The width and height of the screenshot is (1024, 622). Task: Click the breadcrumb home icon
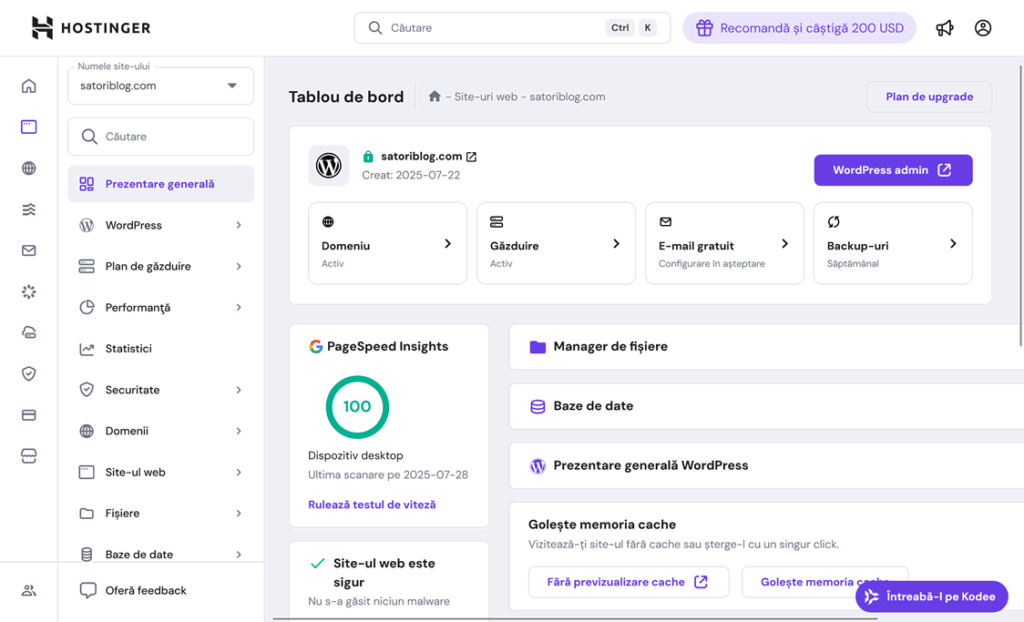coord(434,97)
